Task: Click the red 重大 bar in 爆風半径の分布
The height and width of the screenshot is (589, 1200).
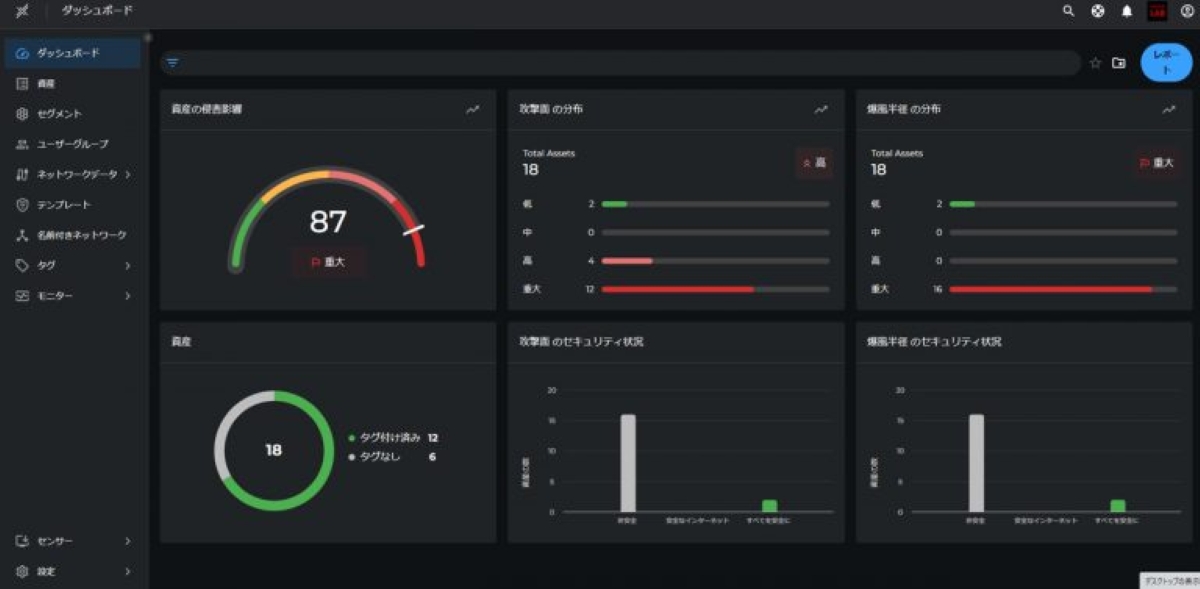Action: [x=1050, y=289]
